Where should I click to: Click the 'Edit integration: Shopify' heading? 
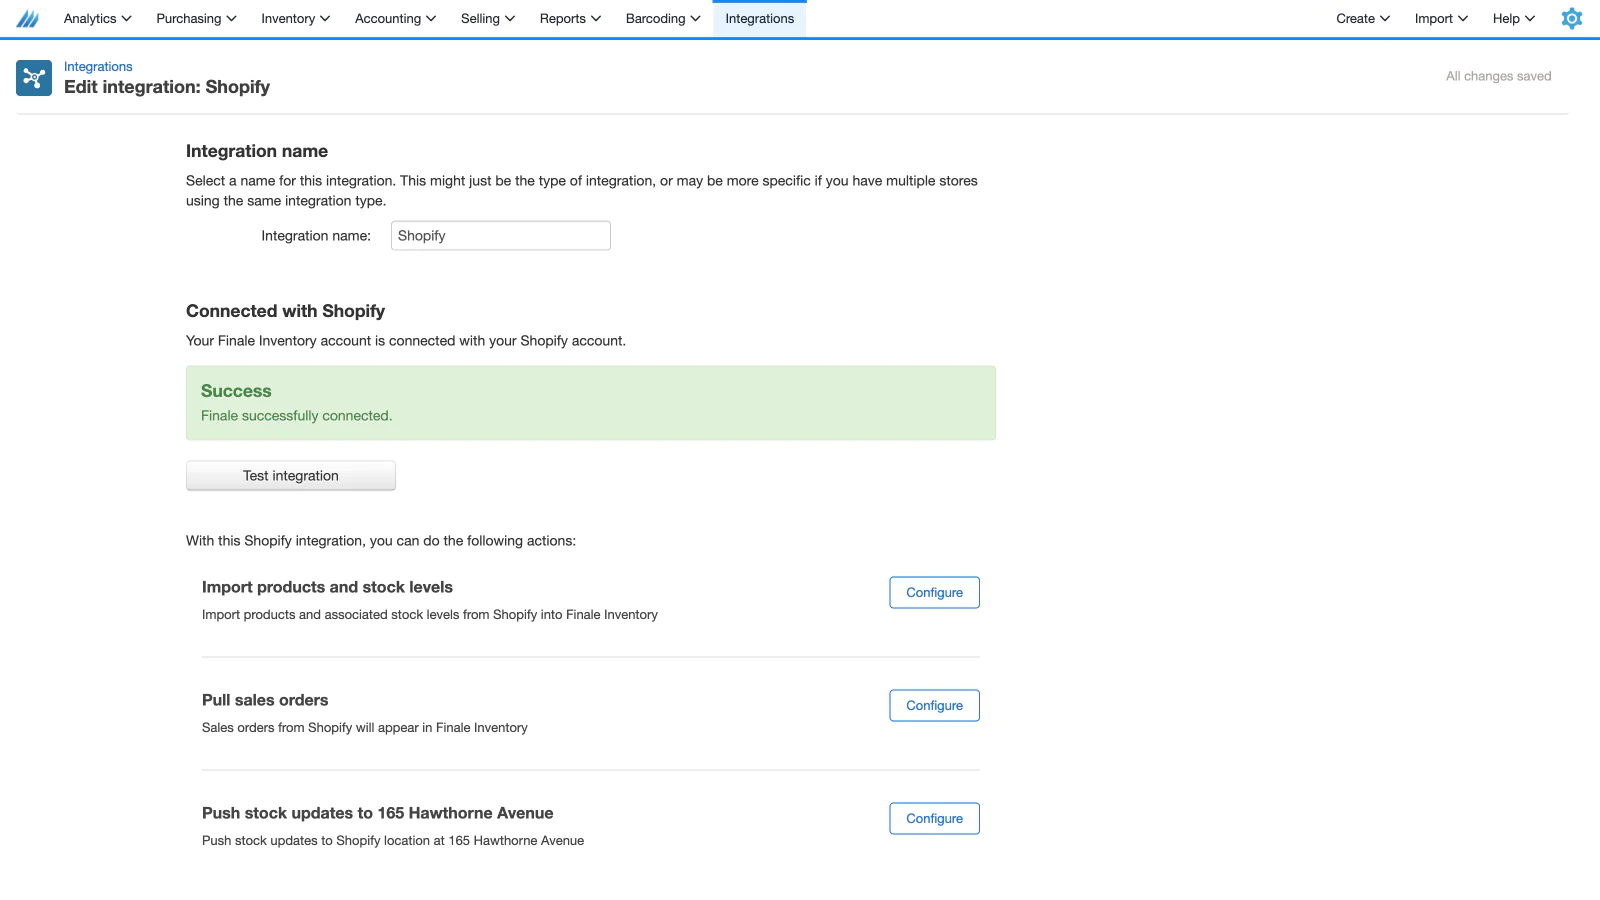click(x=167, y=87)
